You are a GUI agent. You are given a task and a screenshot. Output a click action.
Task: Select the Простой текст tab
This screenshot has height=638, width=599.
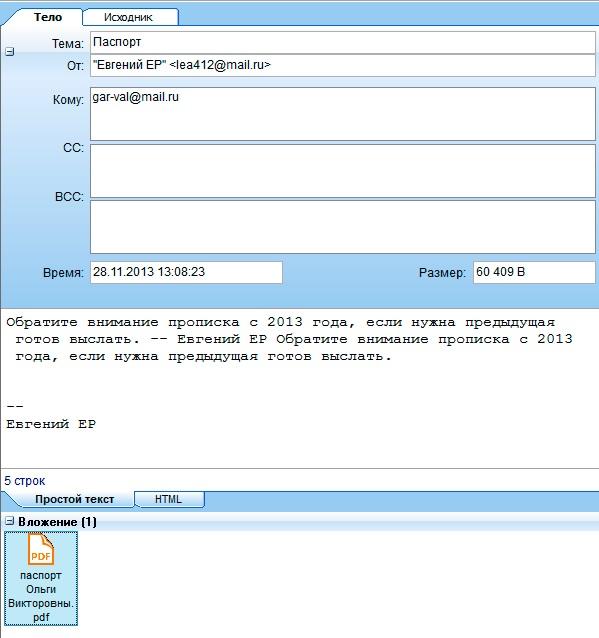pyautogui.click(x=74, y=499)
